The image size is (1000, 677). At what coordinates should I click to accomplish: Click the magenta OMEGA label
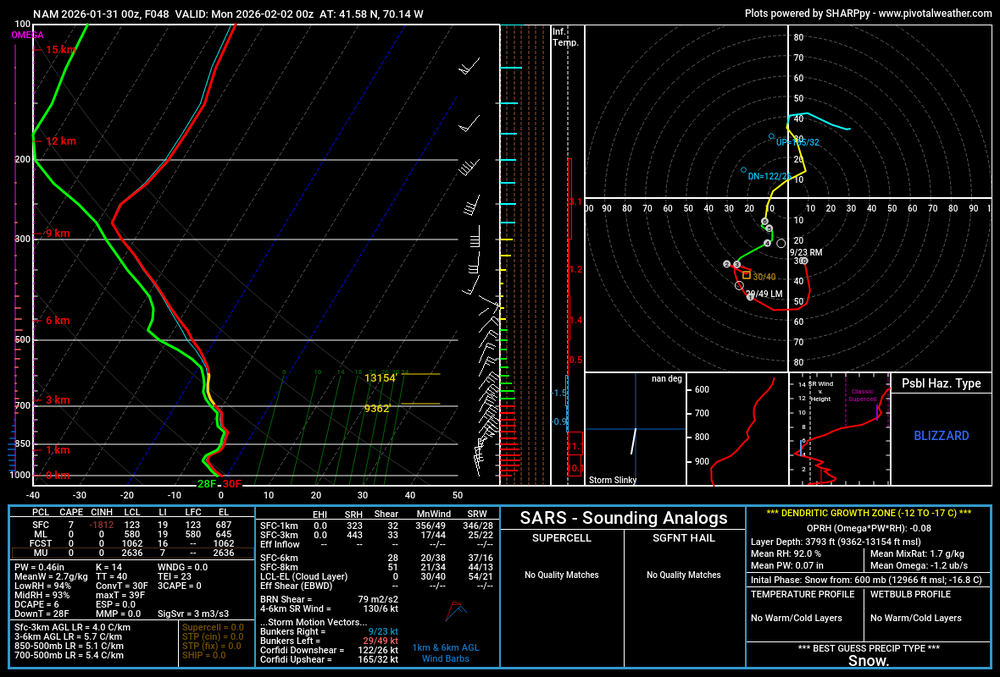(x=27, y=35)
